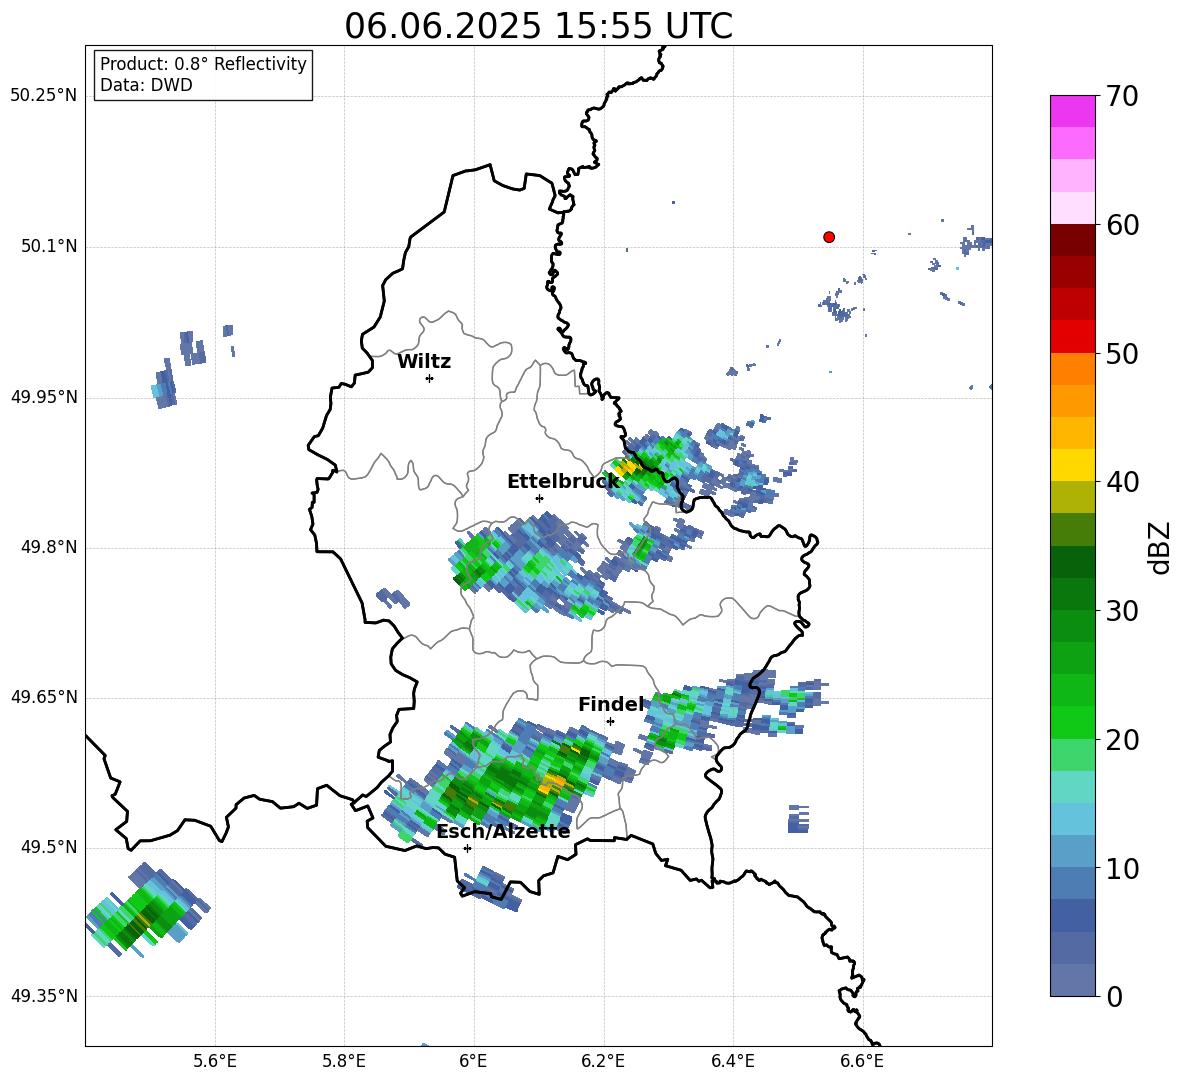Image resolution: width=1184 pixels, height=1081 pixels.
Task: Click the 49.95°N latitude label
Action: click(x=44, y=397)
